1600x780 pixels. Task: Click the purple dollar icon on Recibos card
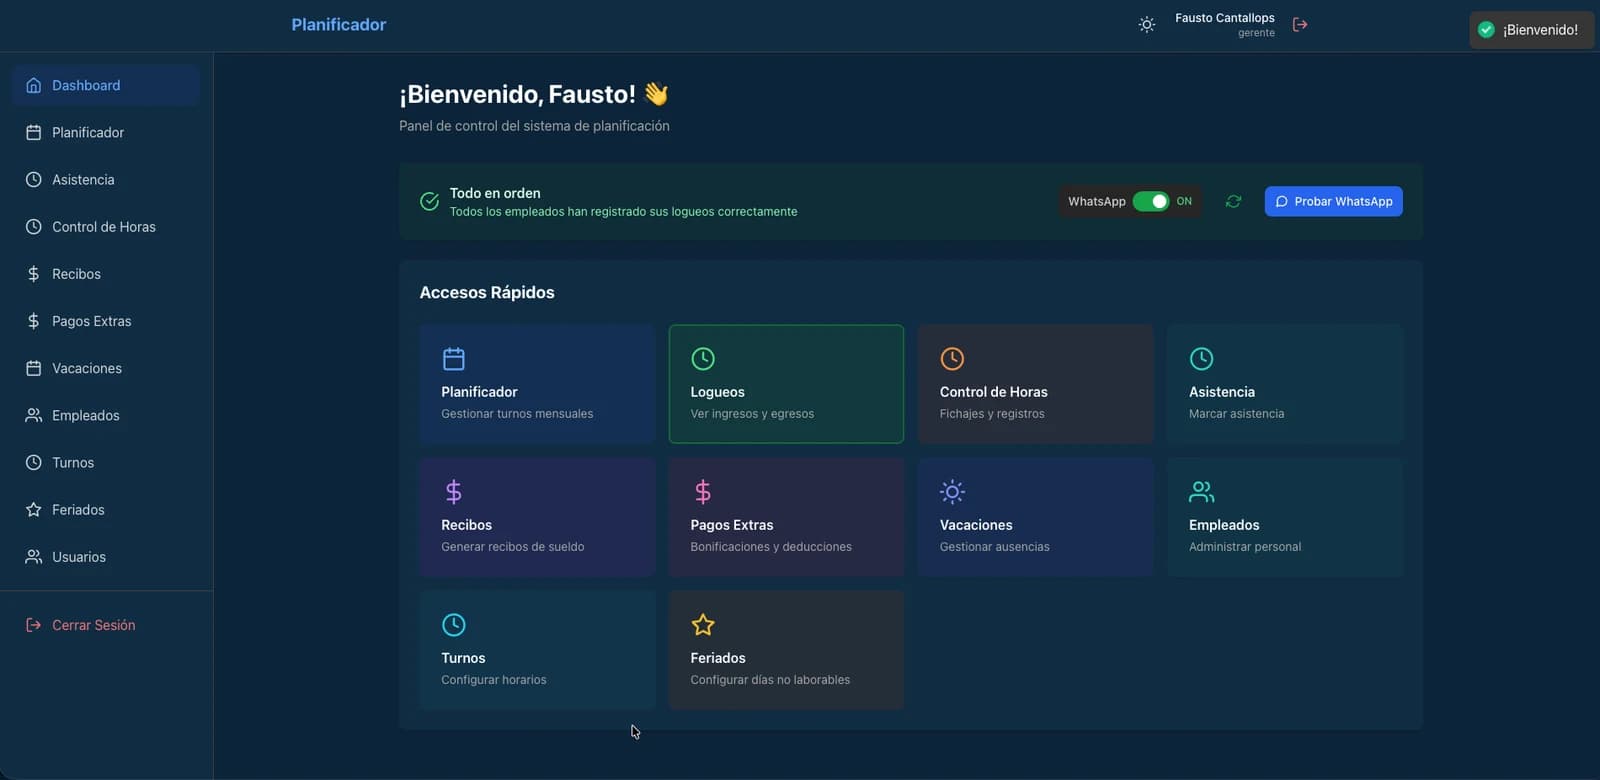click(x=454, y=491)
